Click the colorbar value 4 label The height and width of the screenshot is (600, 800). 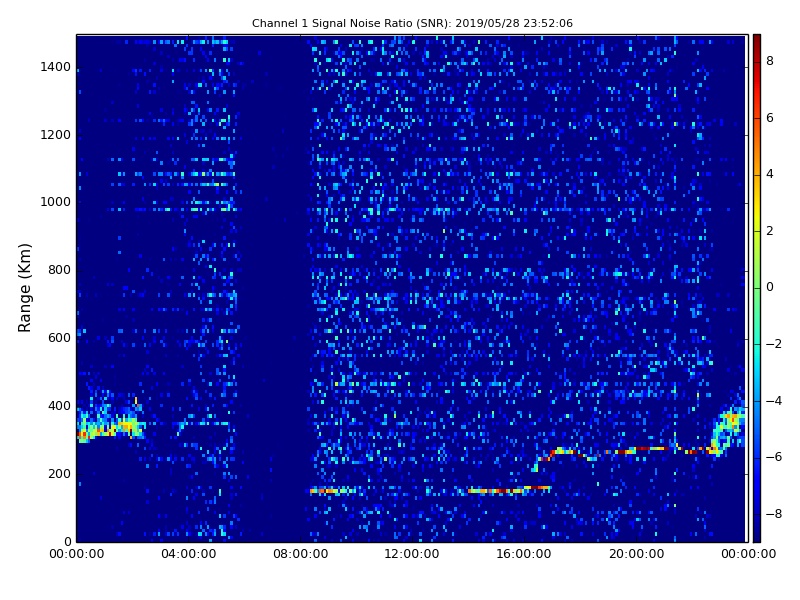tap(770, 174)
